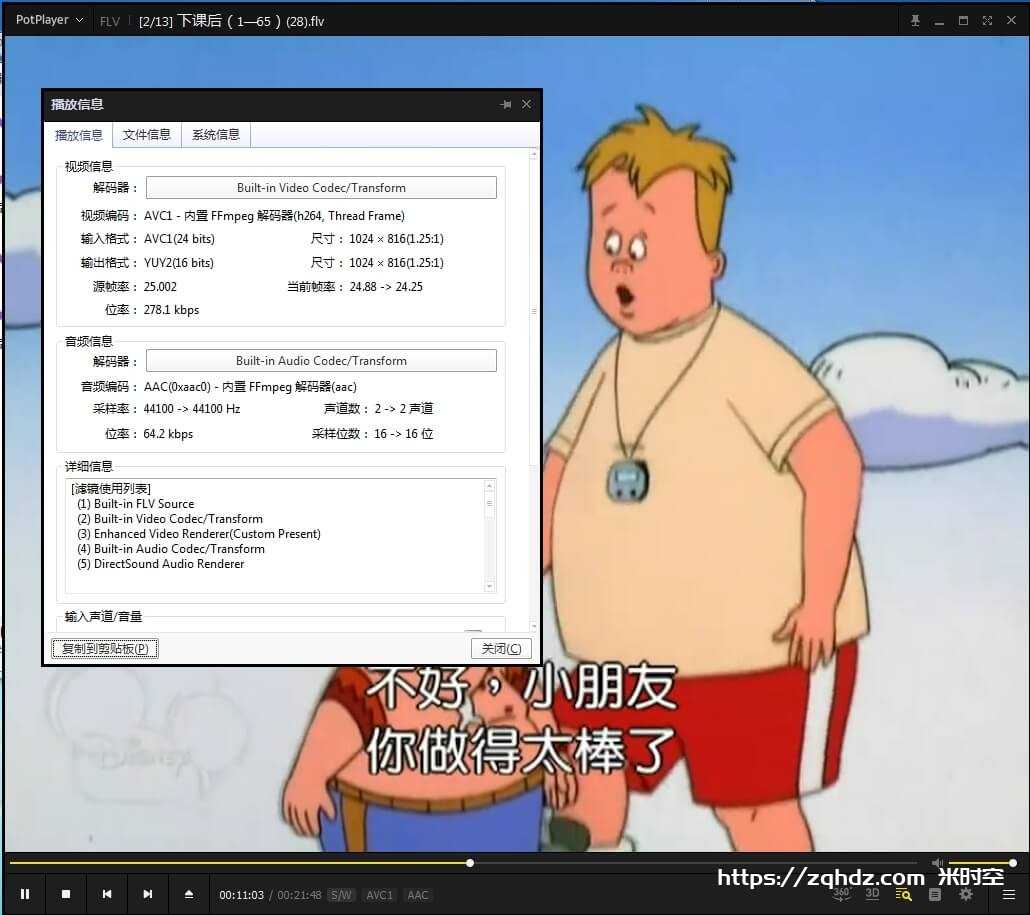Toggle 360° video mode
This screenshot has height=915, width=1030.
[x=841, y=893]
